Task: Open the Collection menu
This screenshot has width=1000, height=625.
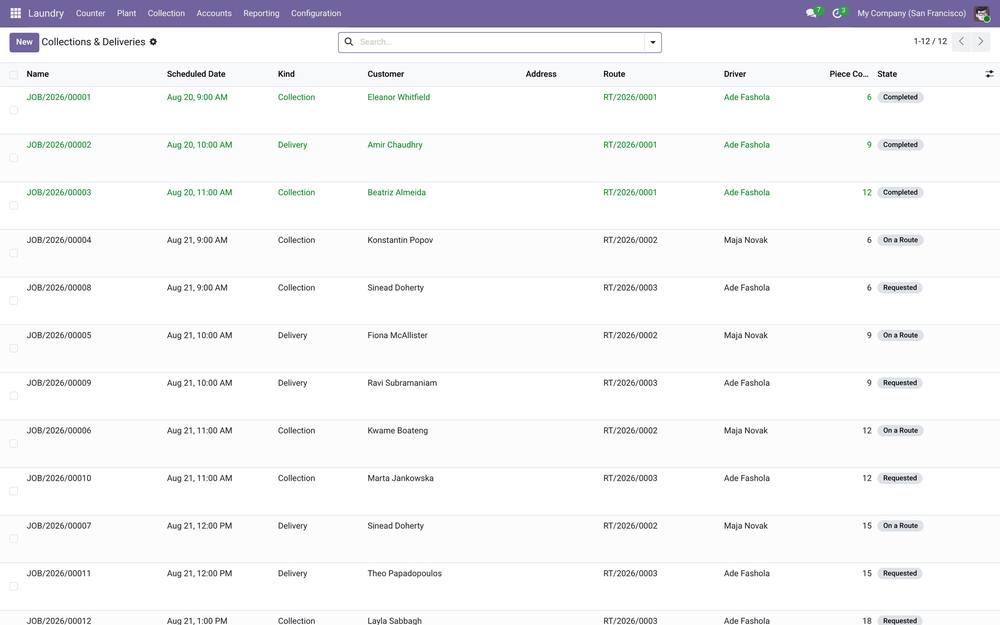Action: 166,13
